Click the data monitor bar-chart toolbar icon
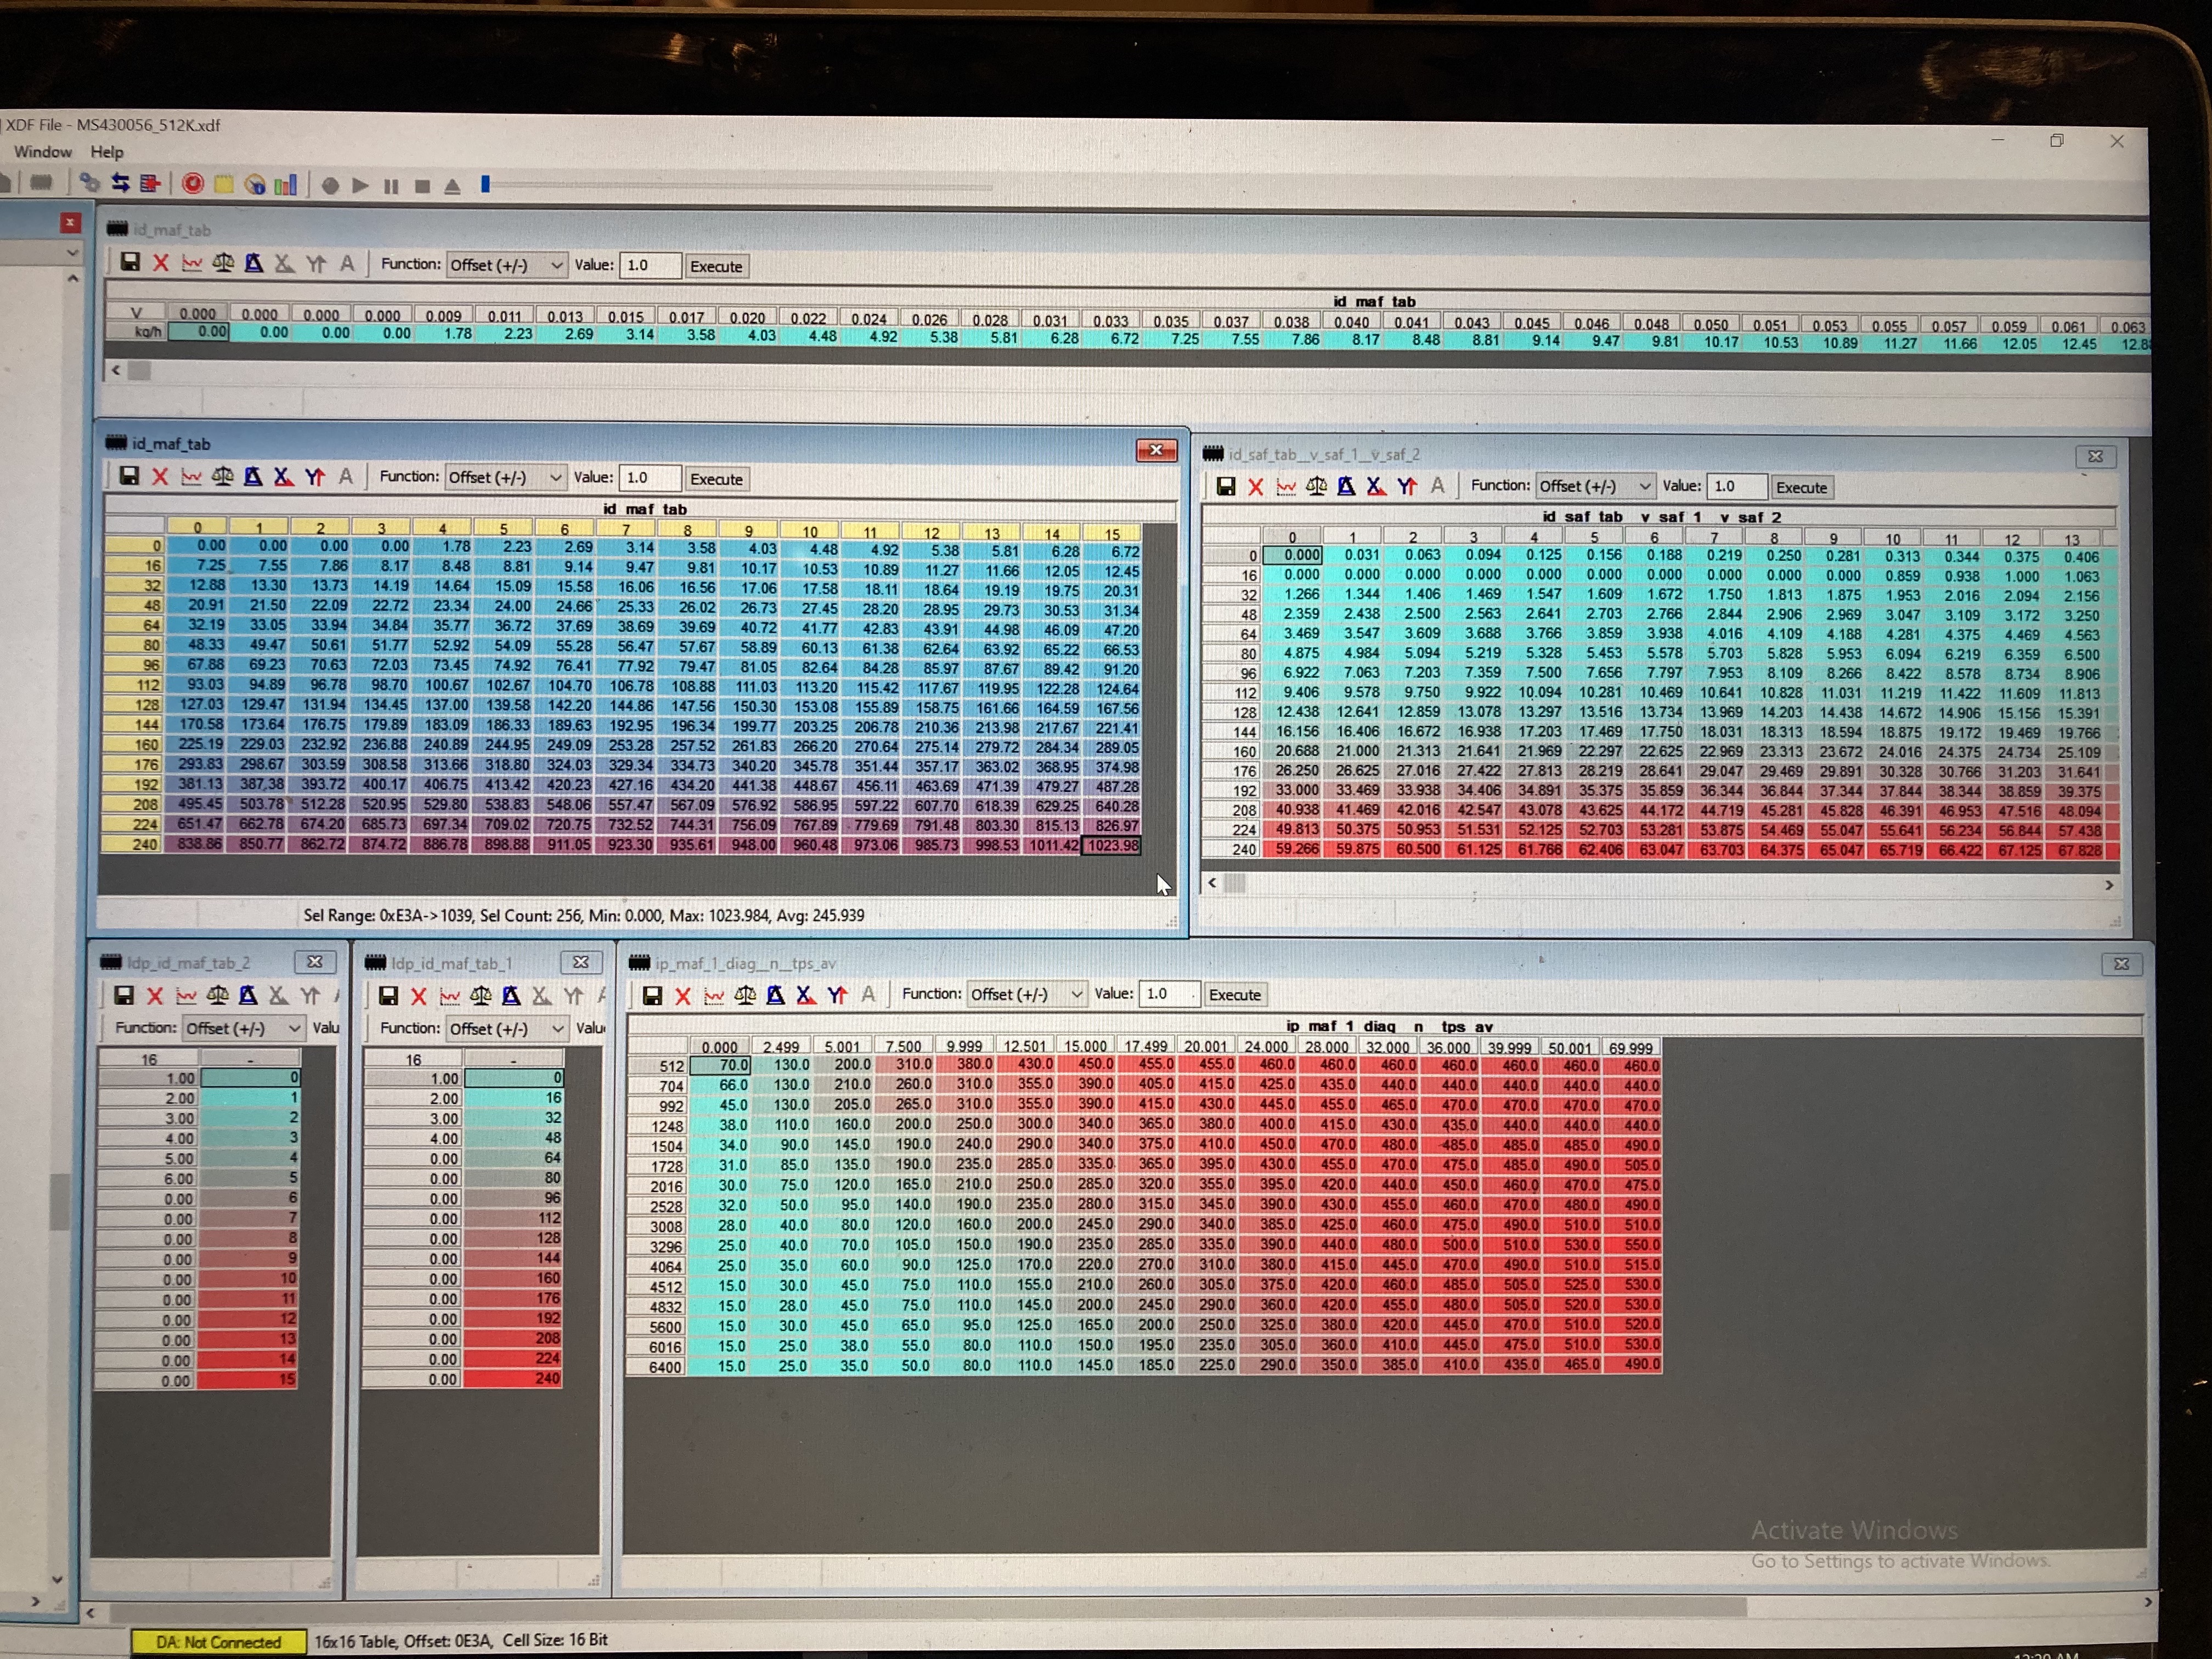Screen dimensions: 2212x1659 tap(286, 184)
